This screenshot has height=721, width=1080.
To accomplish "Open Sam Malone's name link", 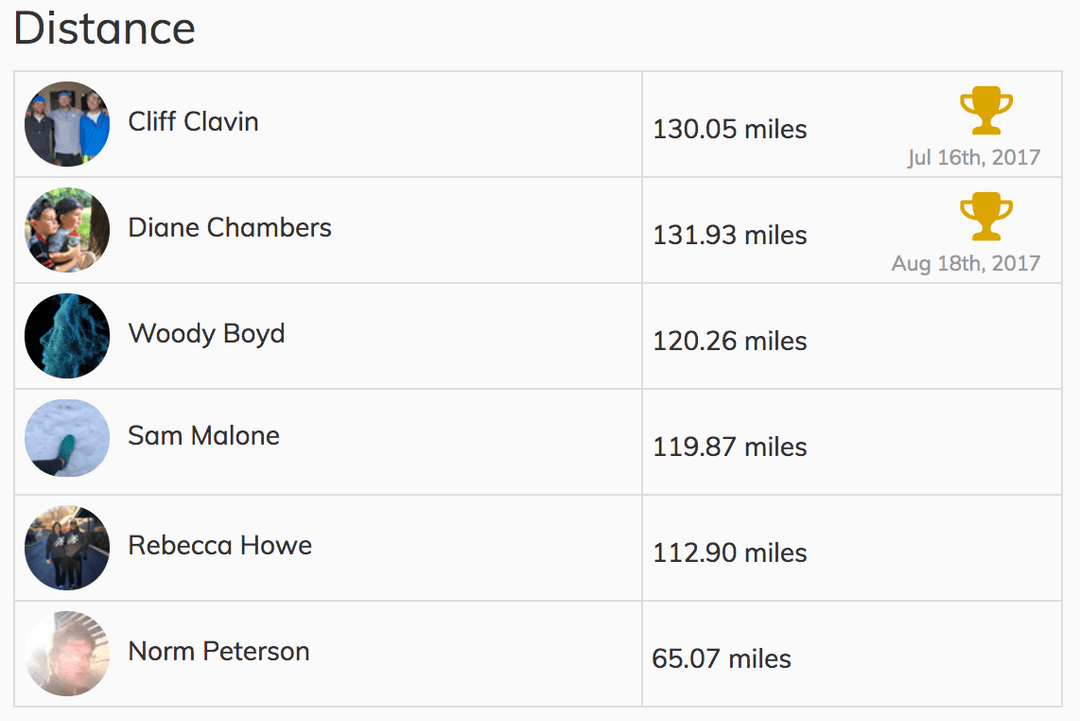I will coord(204,435).
